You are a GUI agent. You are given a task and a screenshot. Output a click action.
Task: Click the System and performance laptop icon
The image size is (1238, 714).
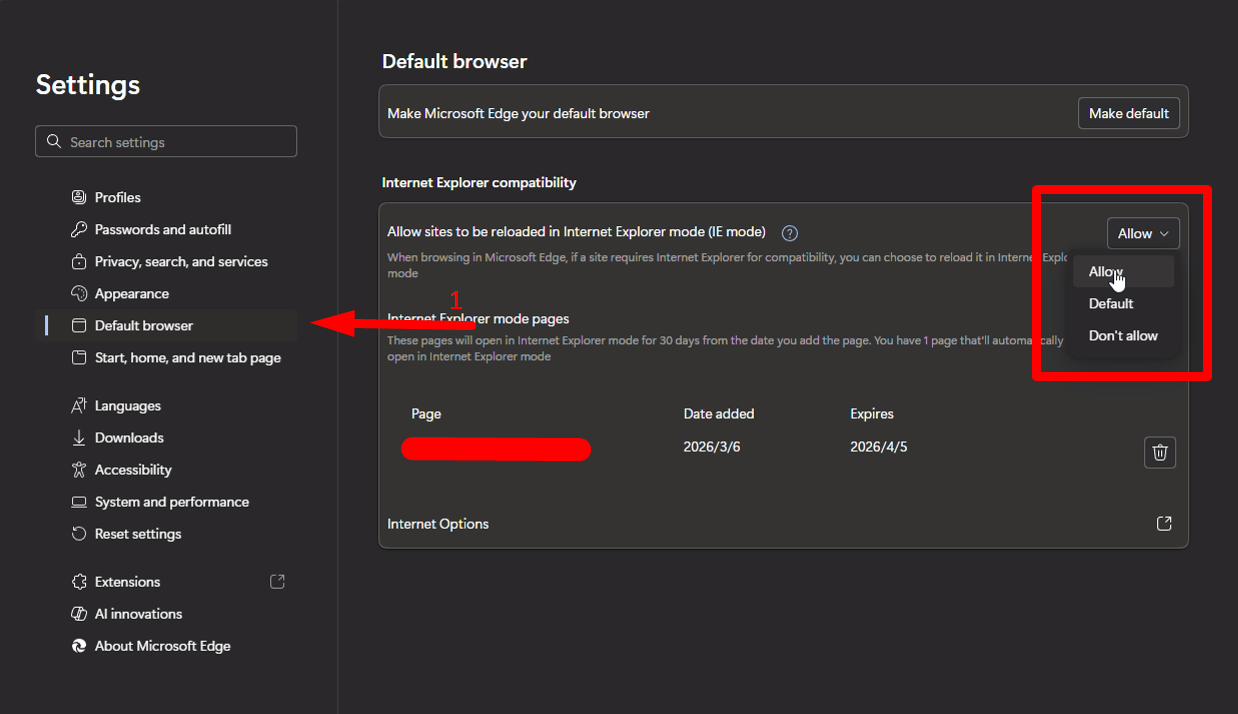79,501
